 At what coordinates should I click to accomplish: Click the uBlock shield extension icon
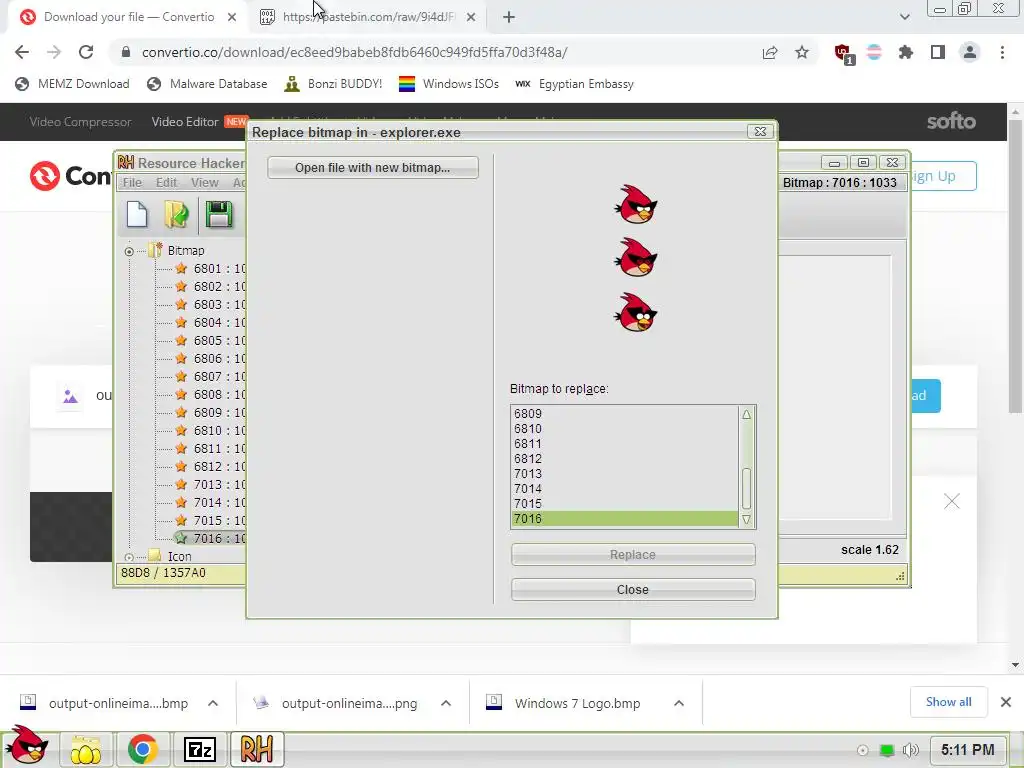[x=843, y=54]
